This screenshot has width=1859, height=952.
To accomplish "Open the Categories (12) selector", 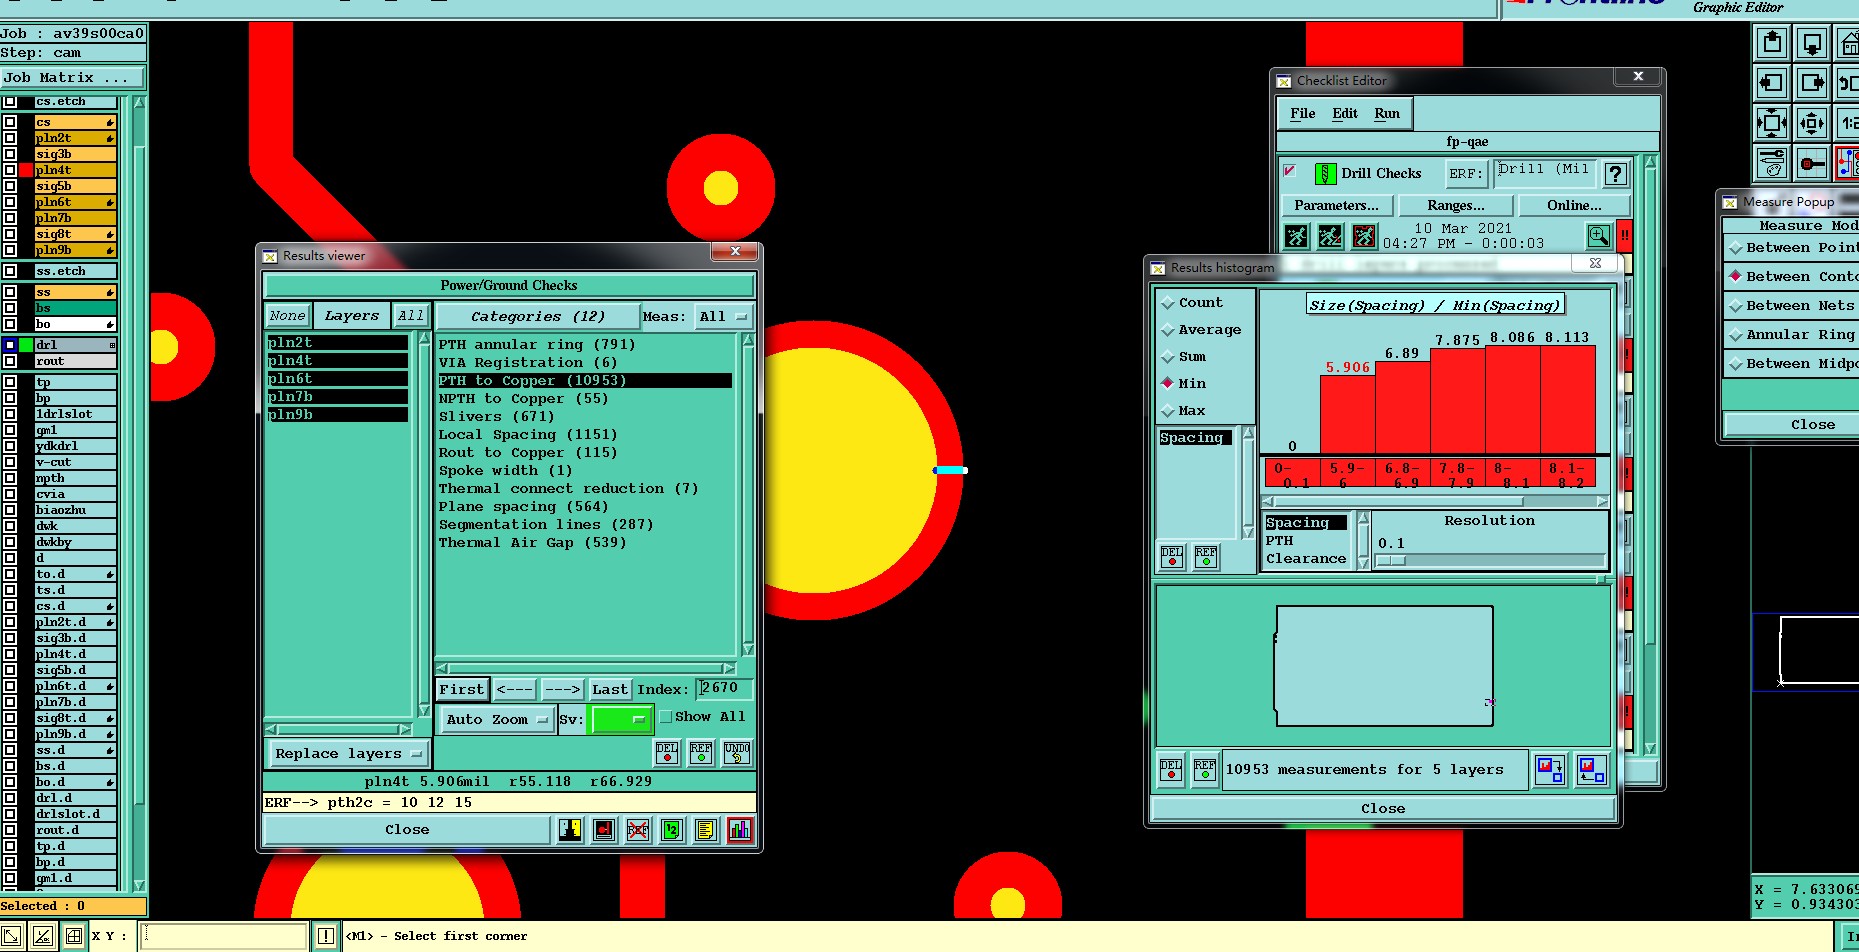I will point(537,317).
